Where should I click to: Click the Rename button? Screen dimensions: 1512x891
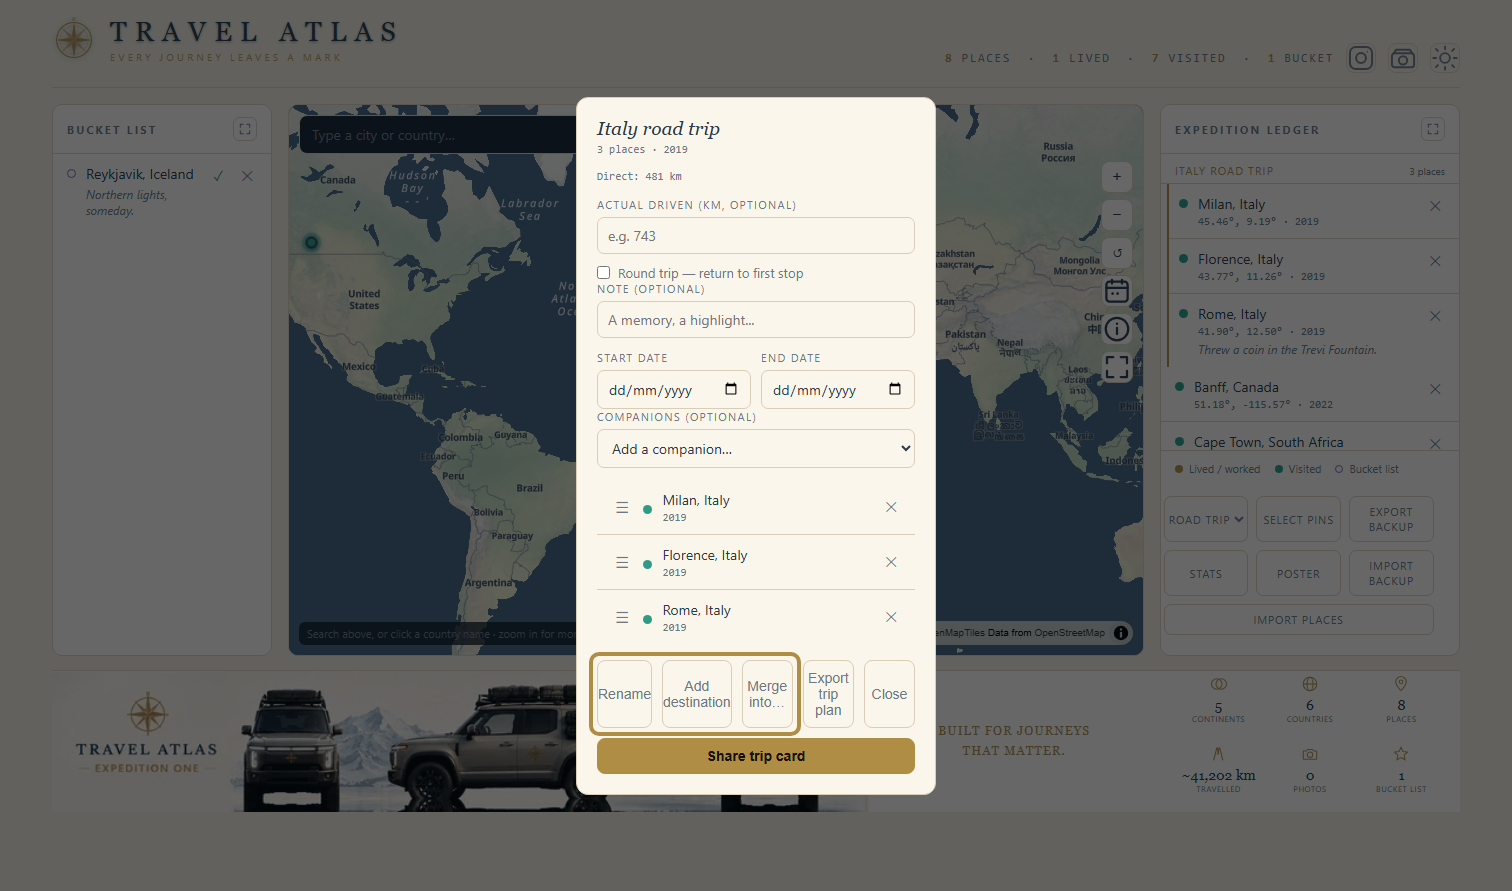pyautogui.click(x=624, y=694)
